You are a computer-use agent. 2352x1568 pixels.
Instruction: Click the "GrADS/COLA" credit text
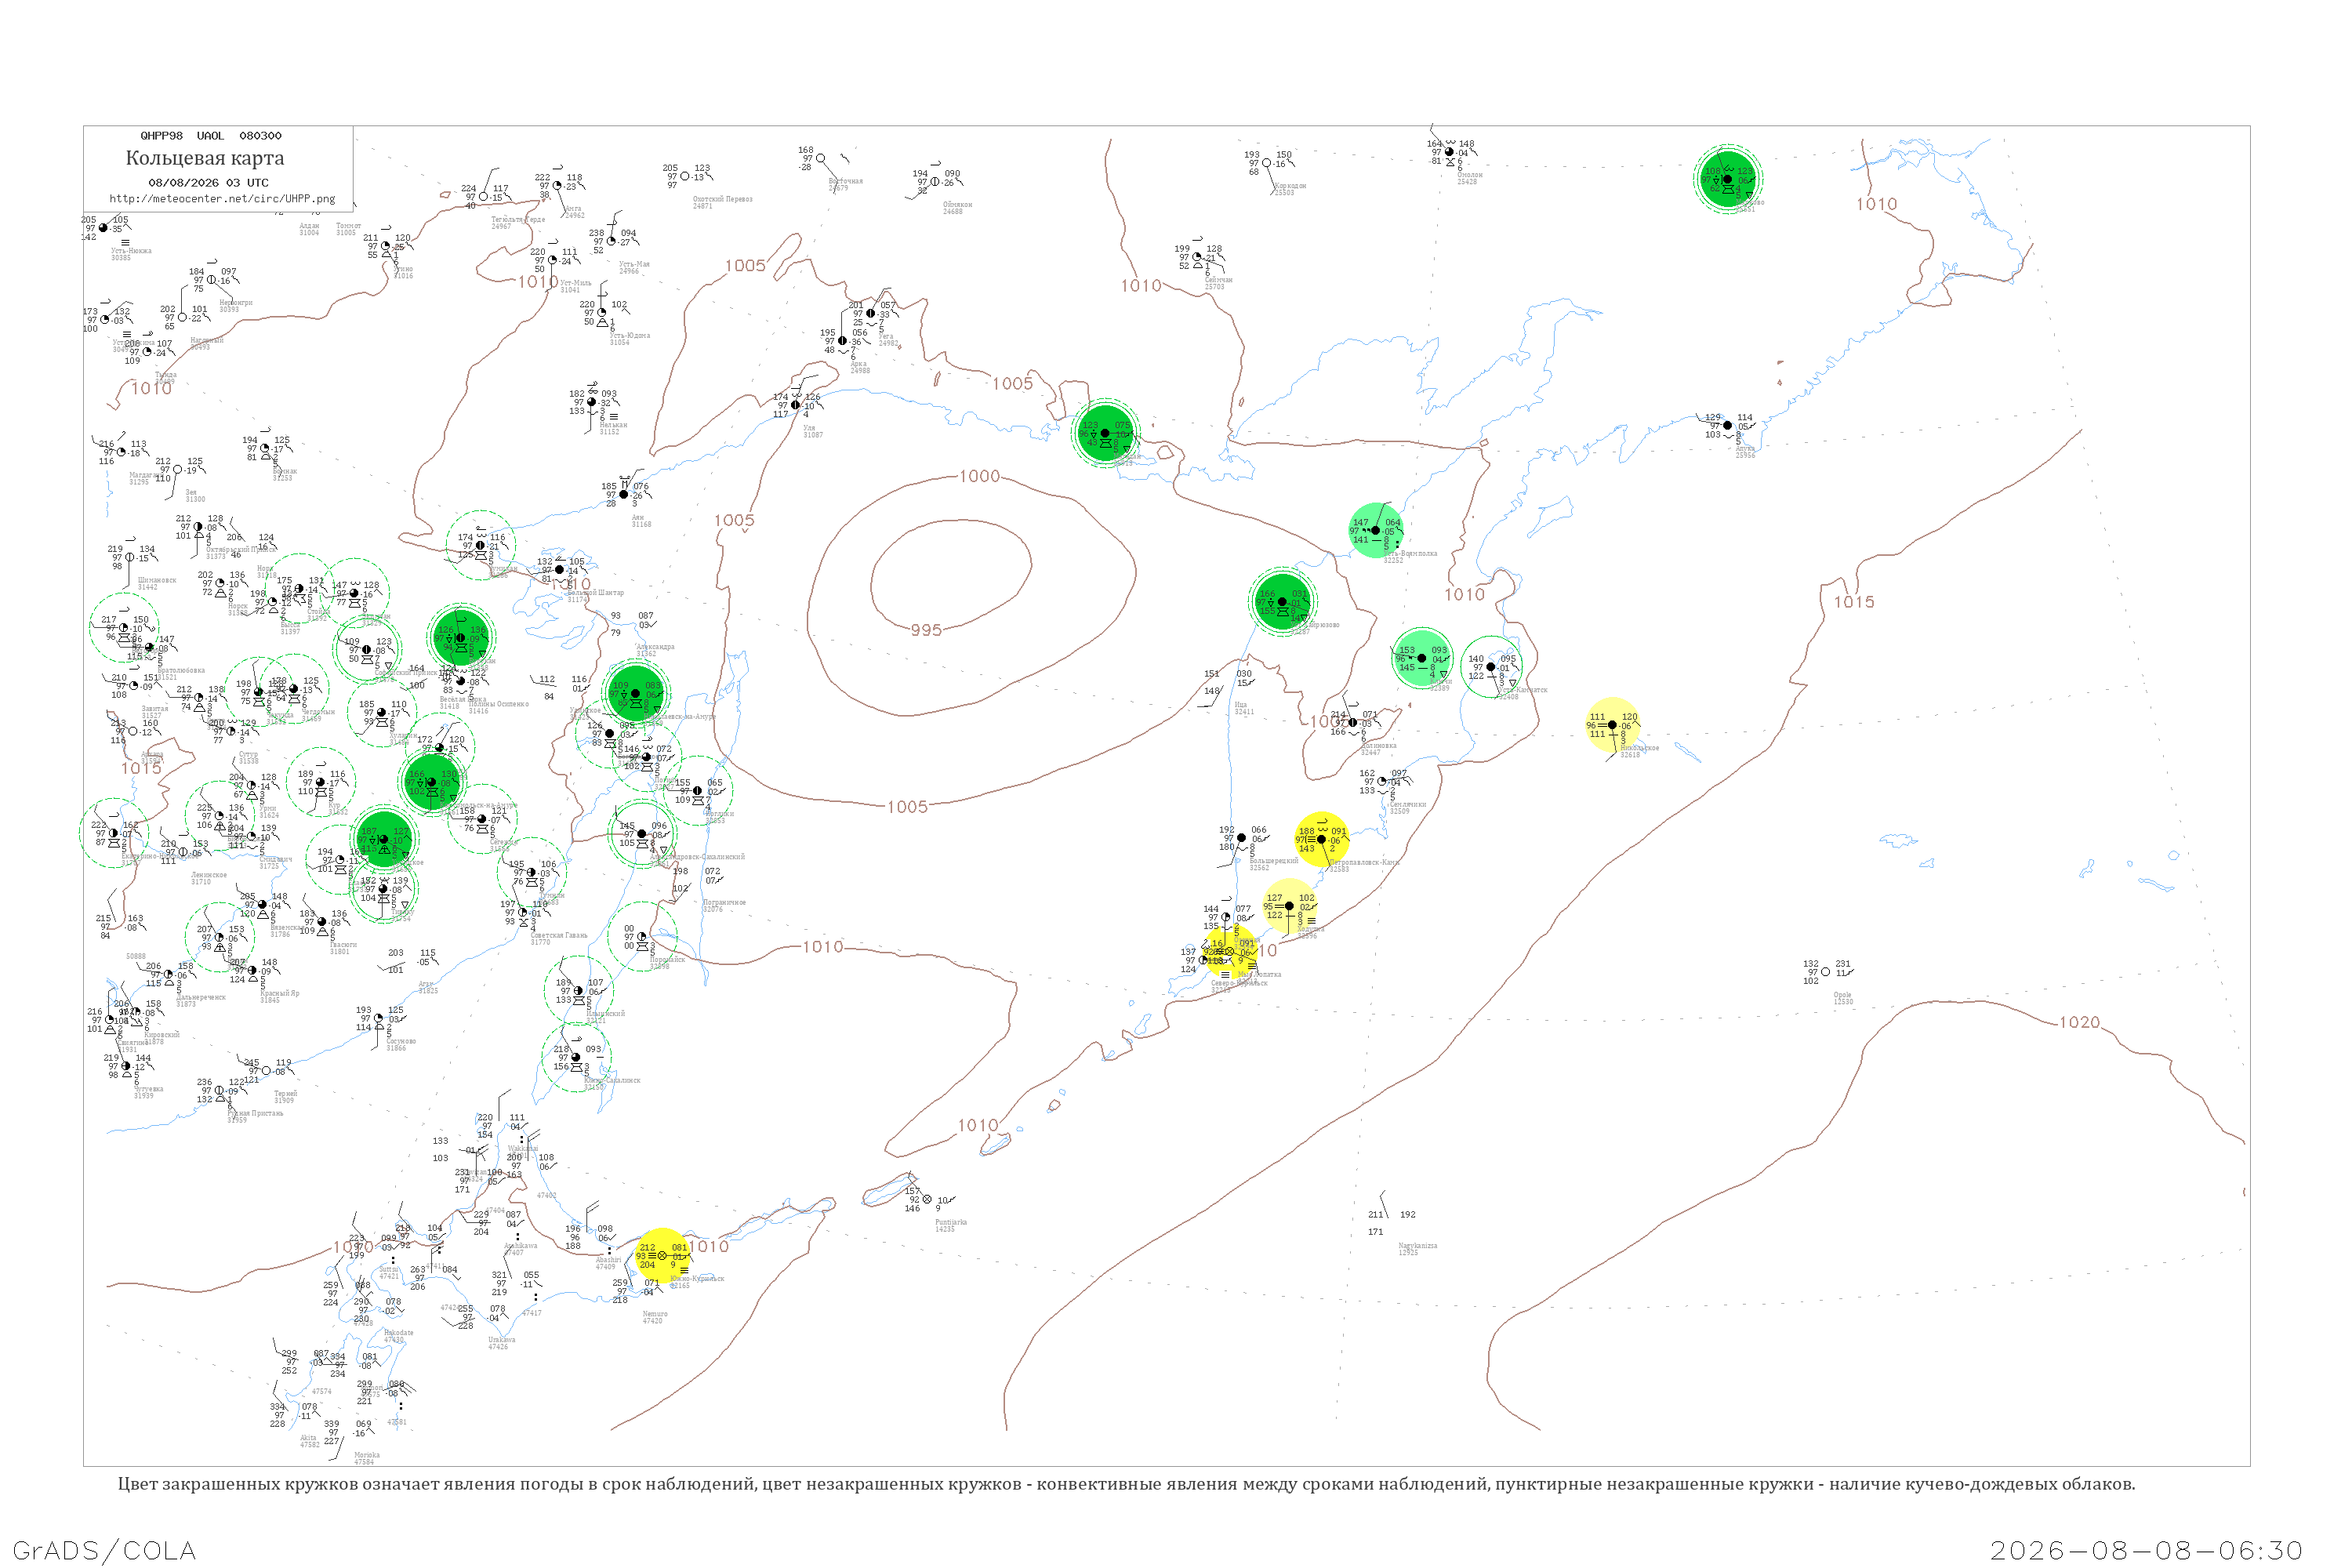coord(104,1550)
